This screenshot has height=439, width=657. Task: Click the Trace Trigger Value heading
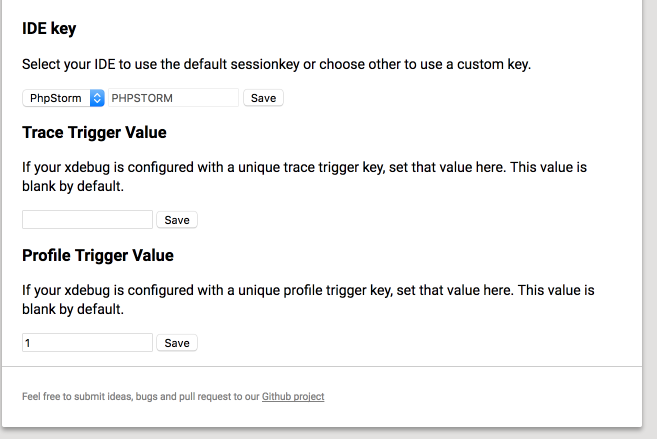pos(94,132)
